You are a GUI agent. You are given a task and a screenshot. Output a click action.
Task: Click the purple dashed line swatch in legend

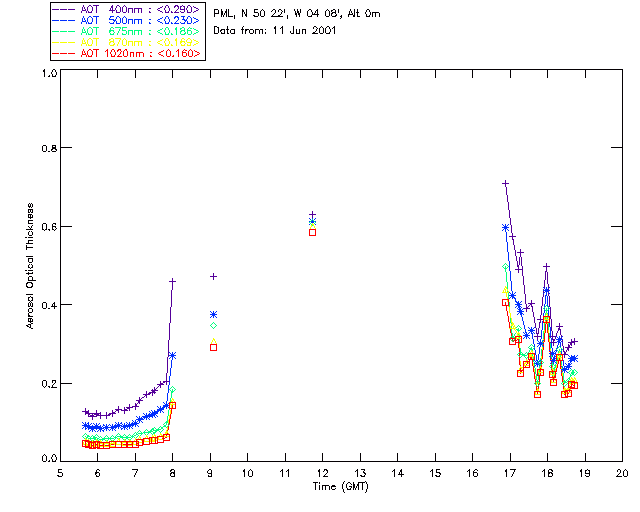65,9
